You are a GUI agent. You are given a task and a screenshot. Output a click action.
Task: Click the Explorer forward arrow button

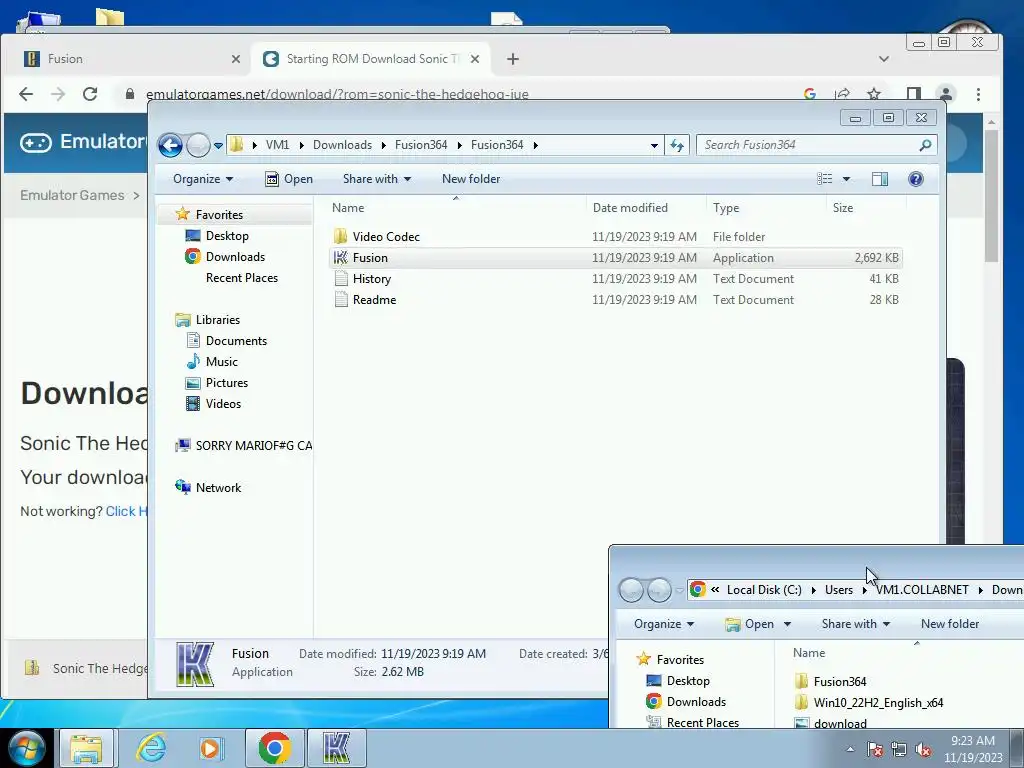coord(198,145)
